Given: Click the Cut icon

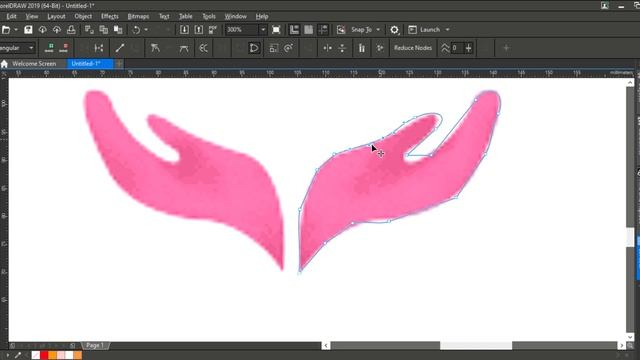Looking at the screenshot, I should click(x=89, y=30).
